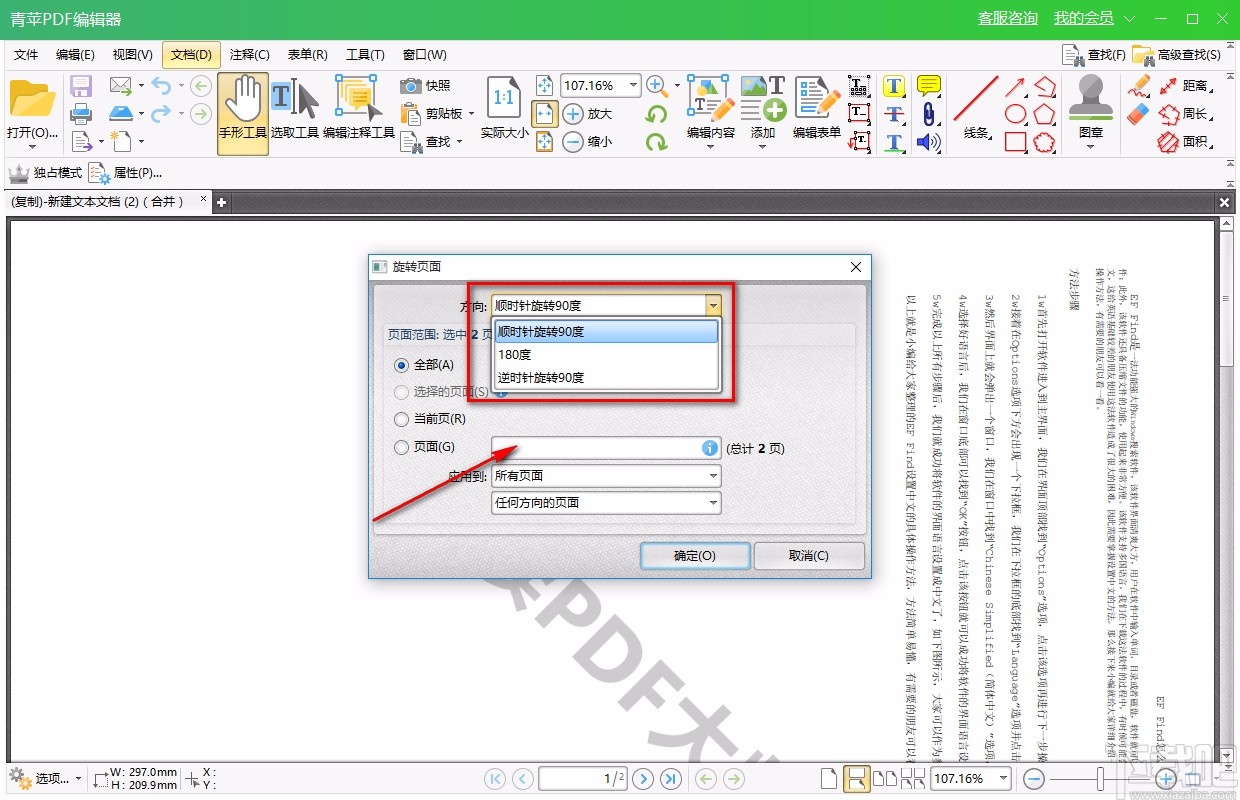Confirm rotation with 确定(O) button
The image size is (1240, 800).
click(695, 556)
